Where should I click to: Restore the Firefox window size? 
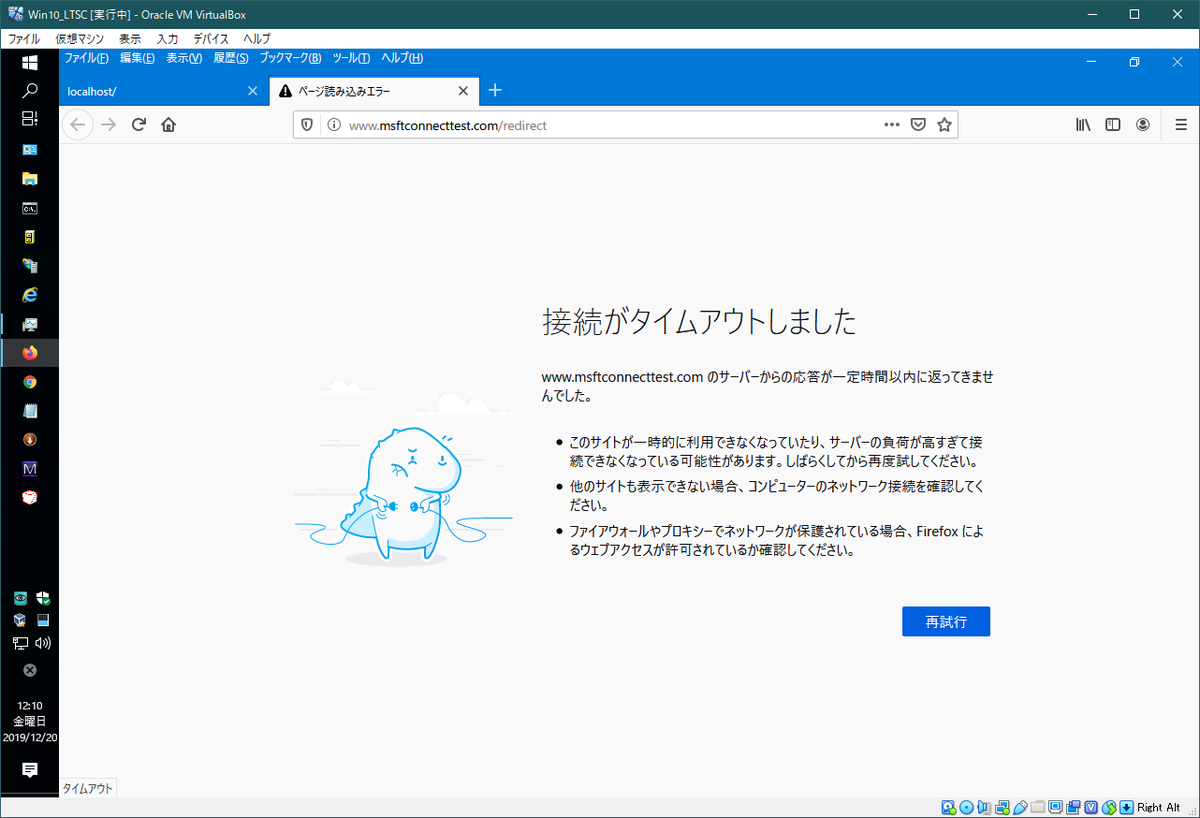click(x=1134, y=62)
